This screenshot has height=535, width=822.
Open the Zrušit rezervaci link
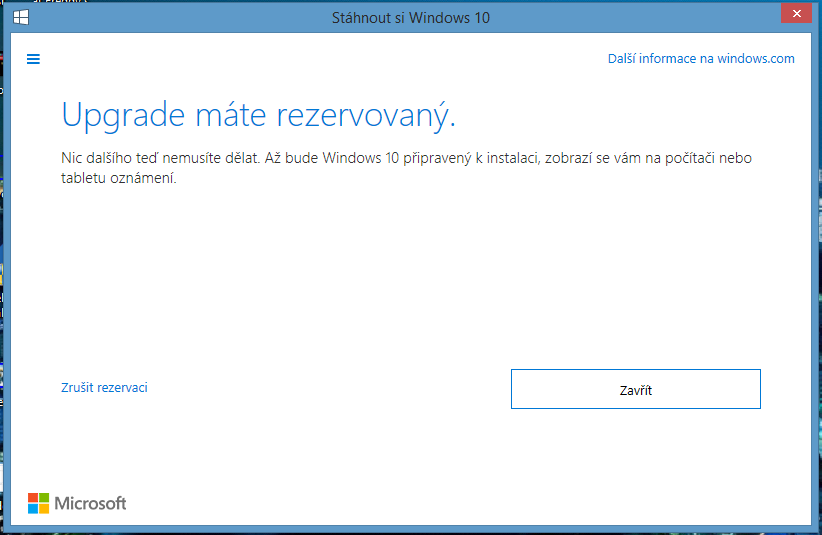pyautogui.click(x=104, y=387)
